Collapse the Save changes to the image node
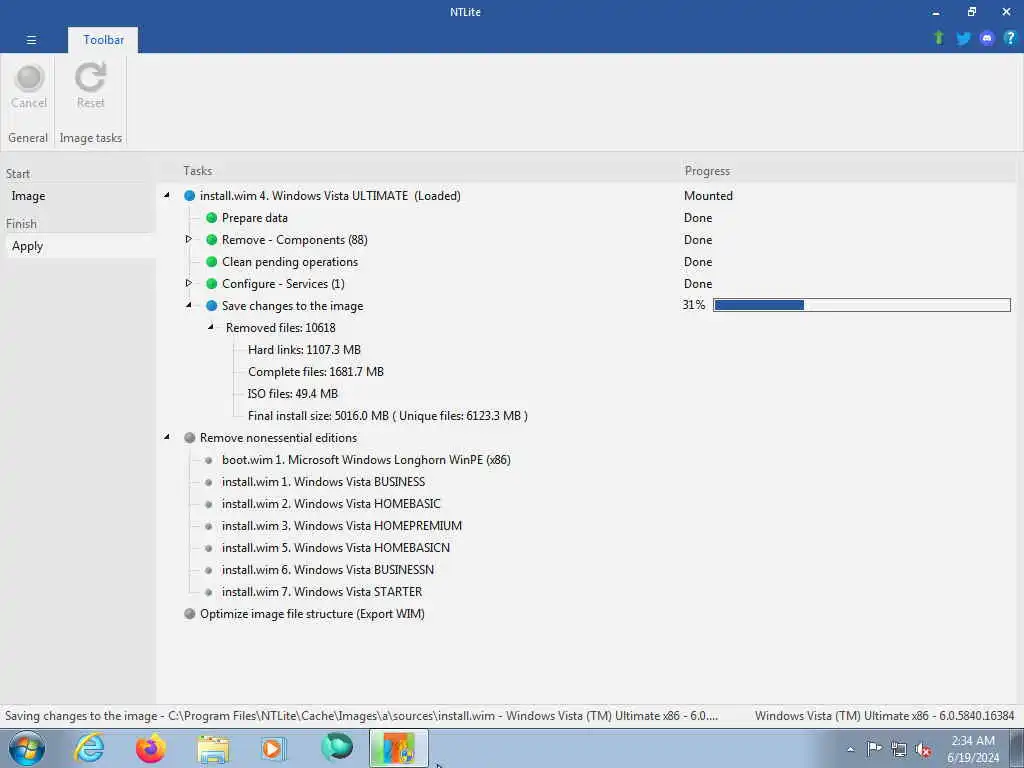Image resolution: width=1024 pixels, height=768 pixels. pyautogui.click(x=189, y=305)
